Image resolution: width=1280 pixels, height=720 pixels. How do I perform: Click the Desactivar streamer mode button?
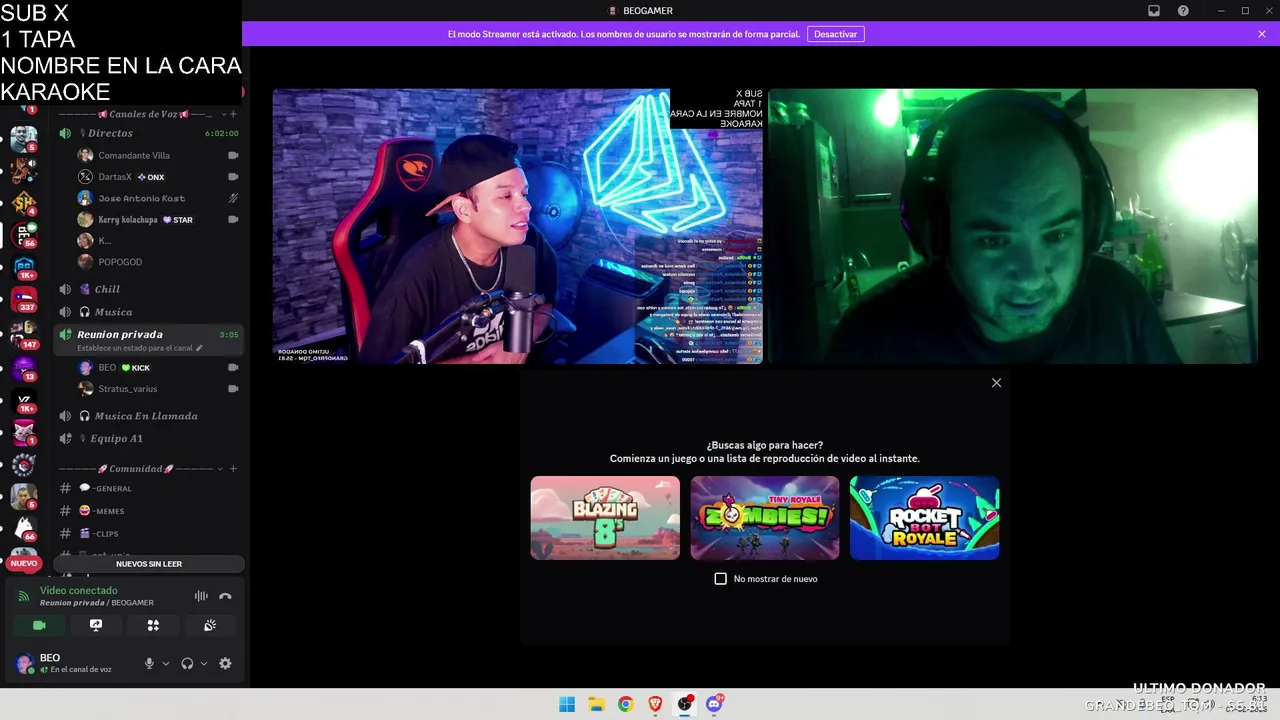click(x=835, y=34)
